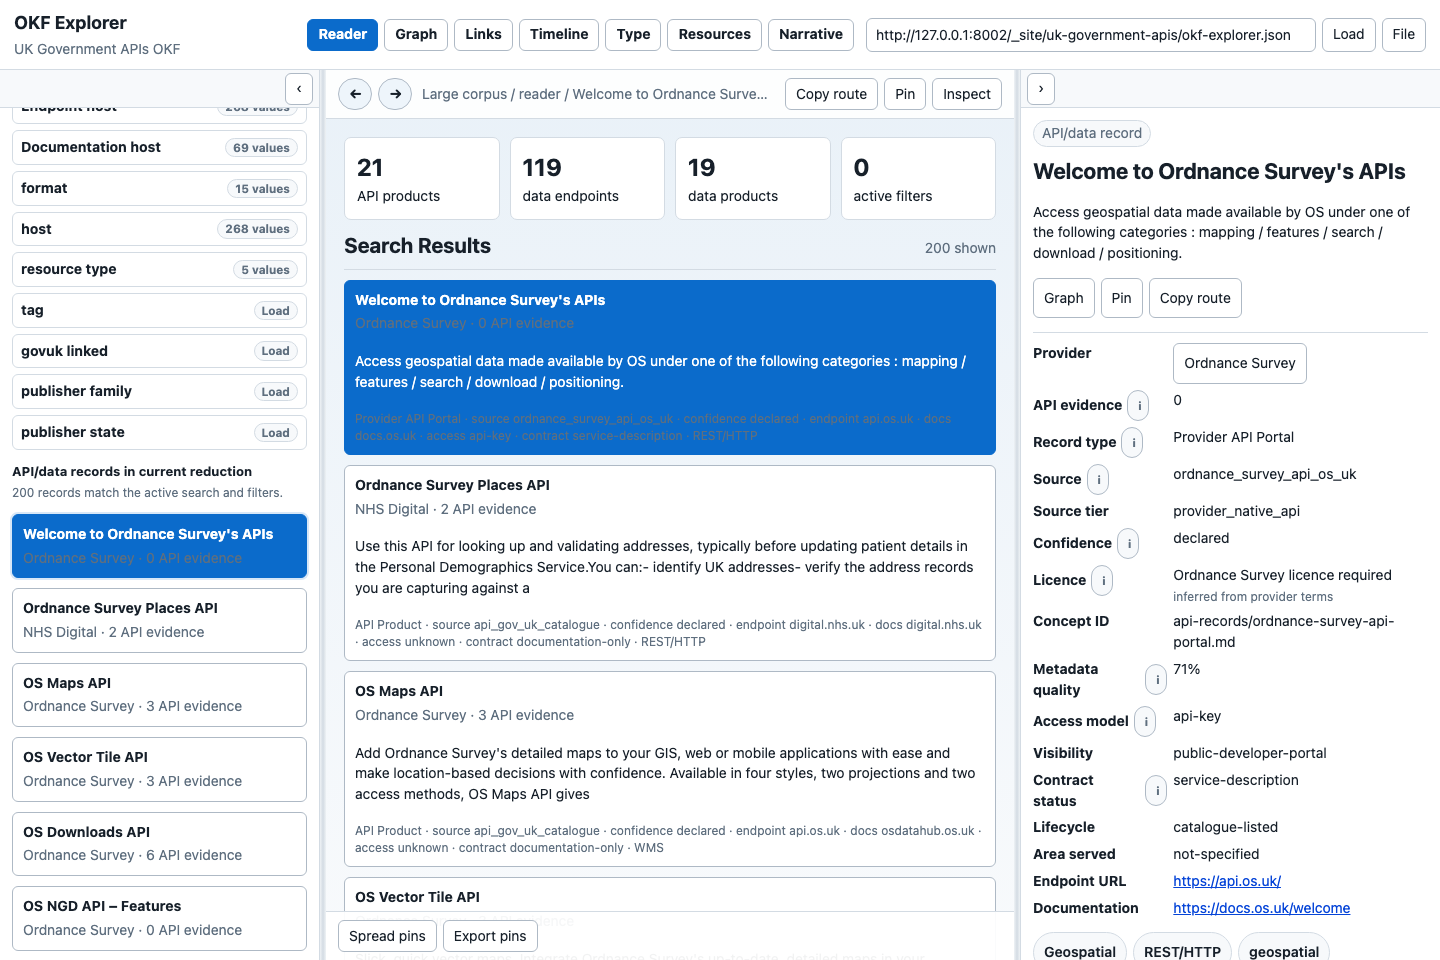
Task: Show info for Licence field
Action: pyautogui.click(x=1102, y=580)
